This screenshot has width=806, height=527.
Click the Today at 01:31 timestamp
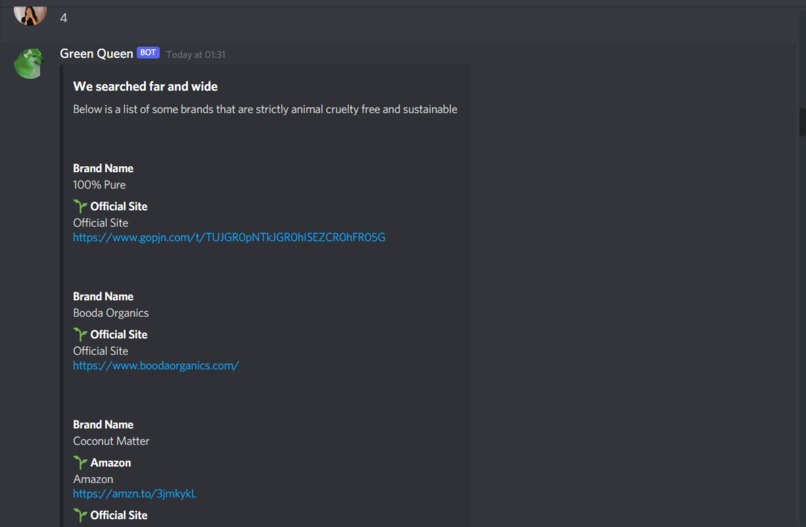point(195,54)
